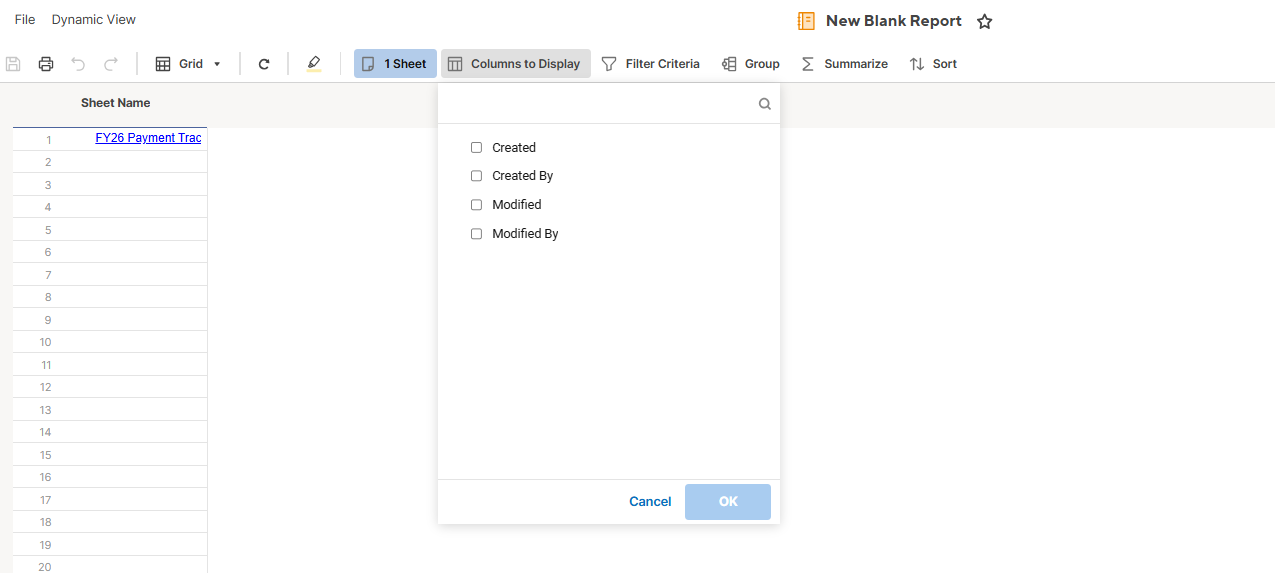Open the FY26 Payment Trac sheet link
Image resolution: width=1275 pixels, height=573 pixels.
point(148,138)
